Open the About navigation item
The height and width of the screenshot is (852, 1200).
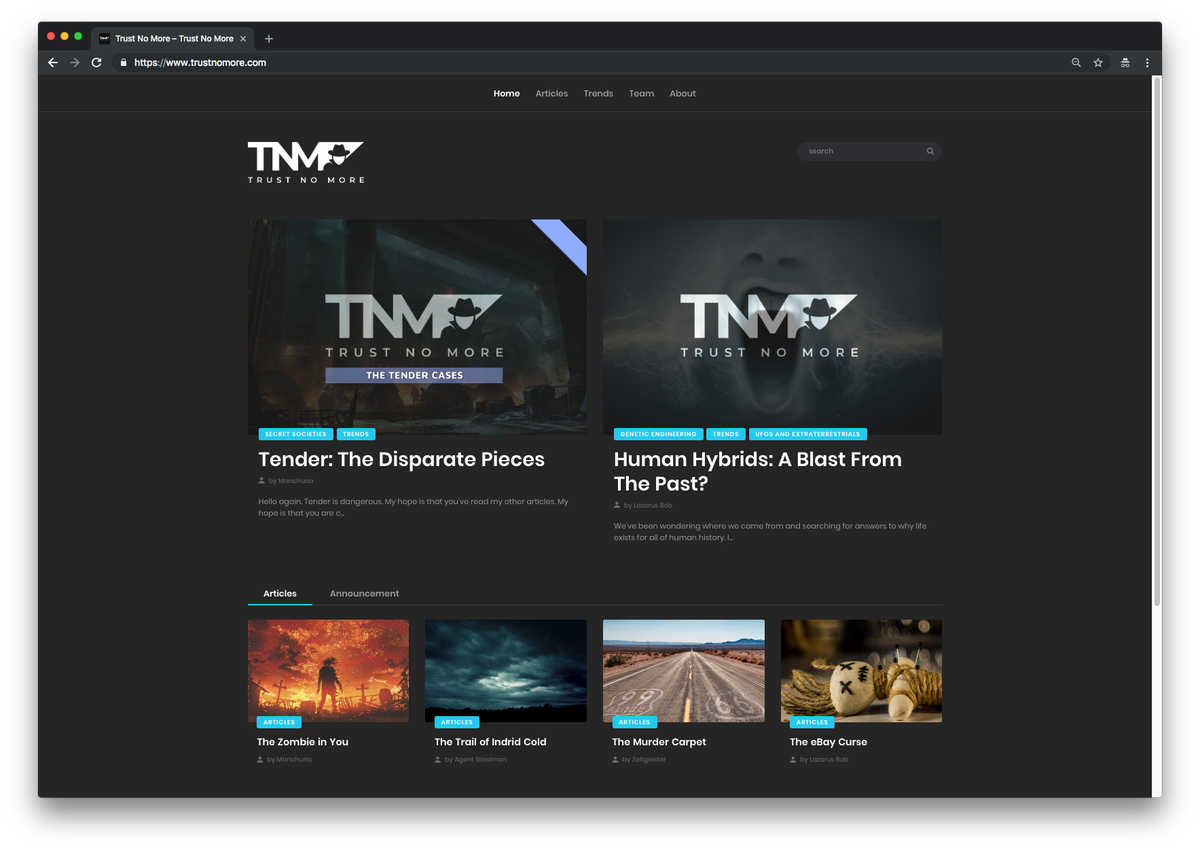(683, 93)
